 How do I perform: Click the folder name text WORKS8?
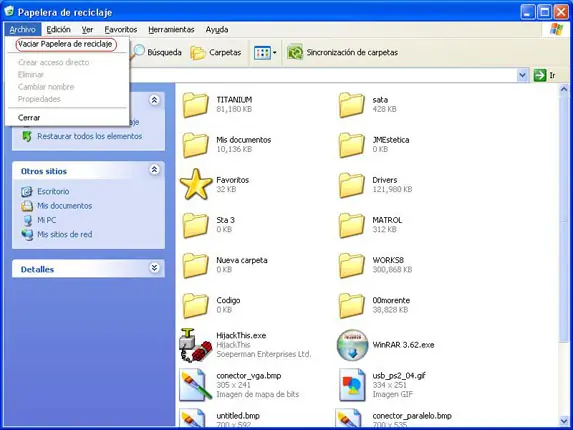[x=388, y=260]
